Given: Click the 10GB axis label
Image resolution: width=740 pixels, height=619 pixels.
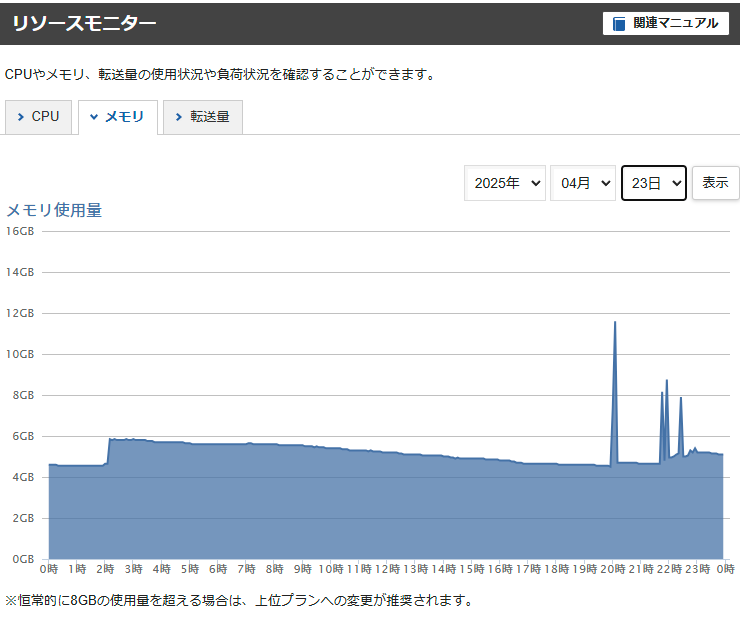Looking at the screenshot, I should pyautogui.click(x=20, y=354).
